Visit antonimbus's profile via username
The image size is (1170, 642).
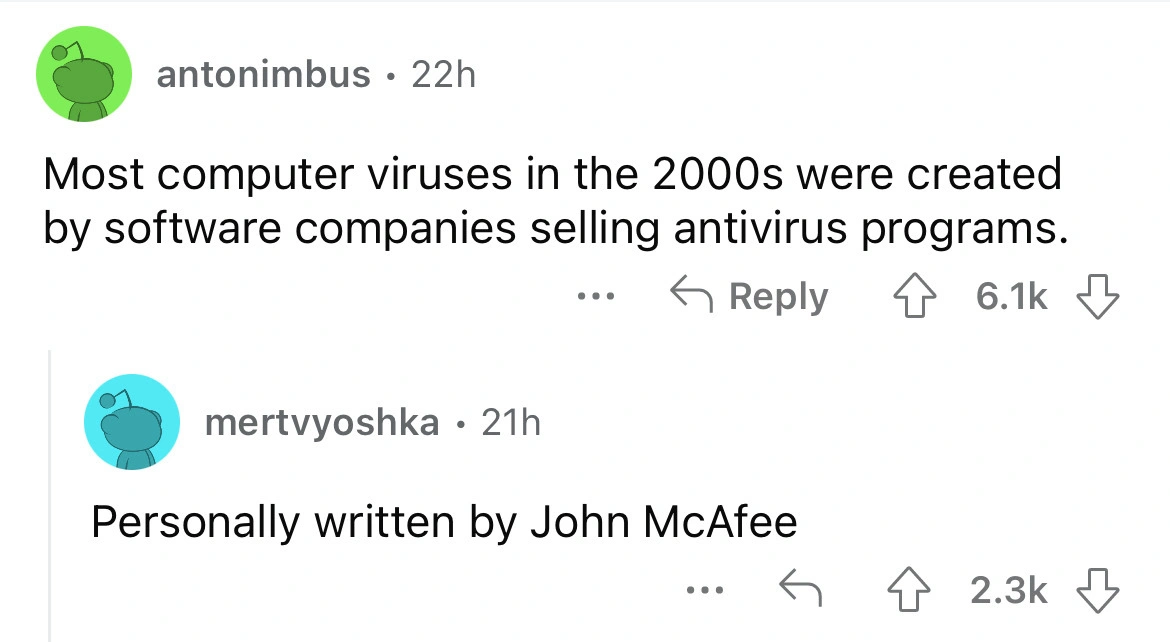[264, 75]
